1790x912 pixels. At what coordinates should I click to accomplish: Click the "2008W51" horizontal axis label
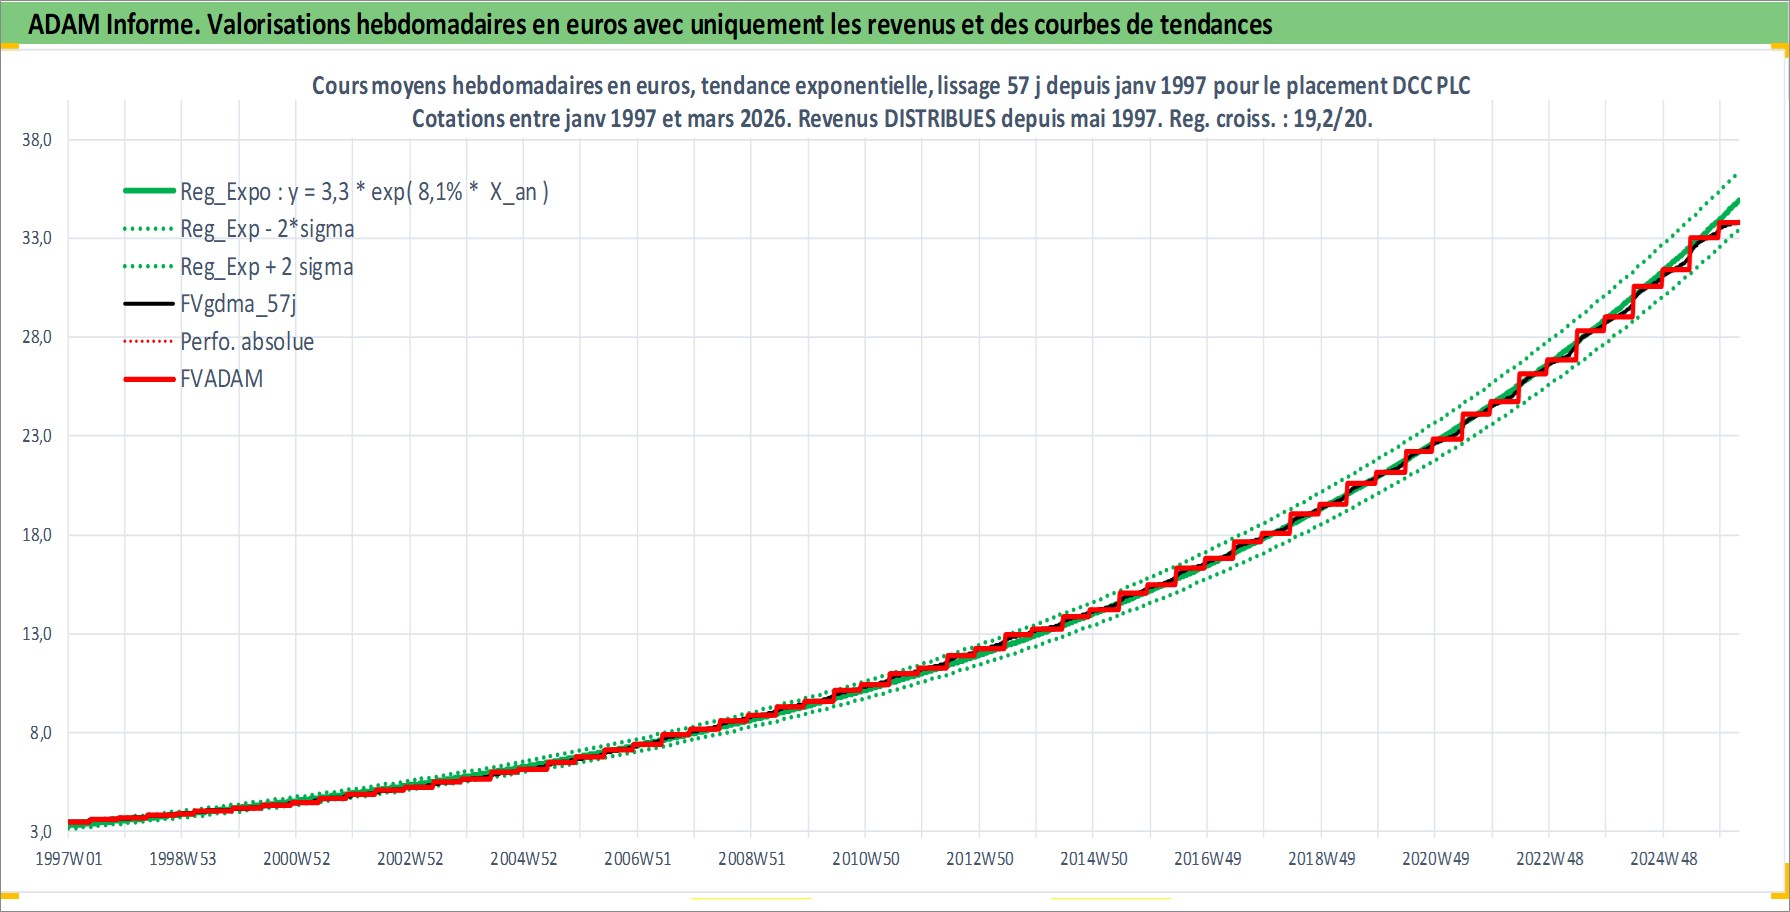pos(752,859)
